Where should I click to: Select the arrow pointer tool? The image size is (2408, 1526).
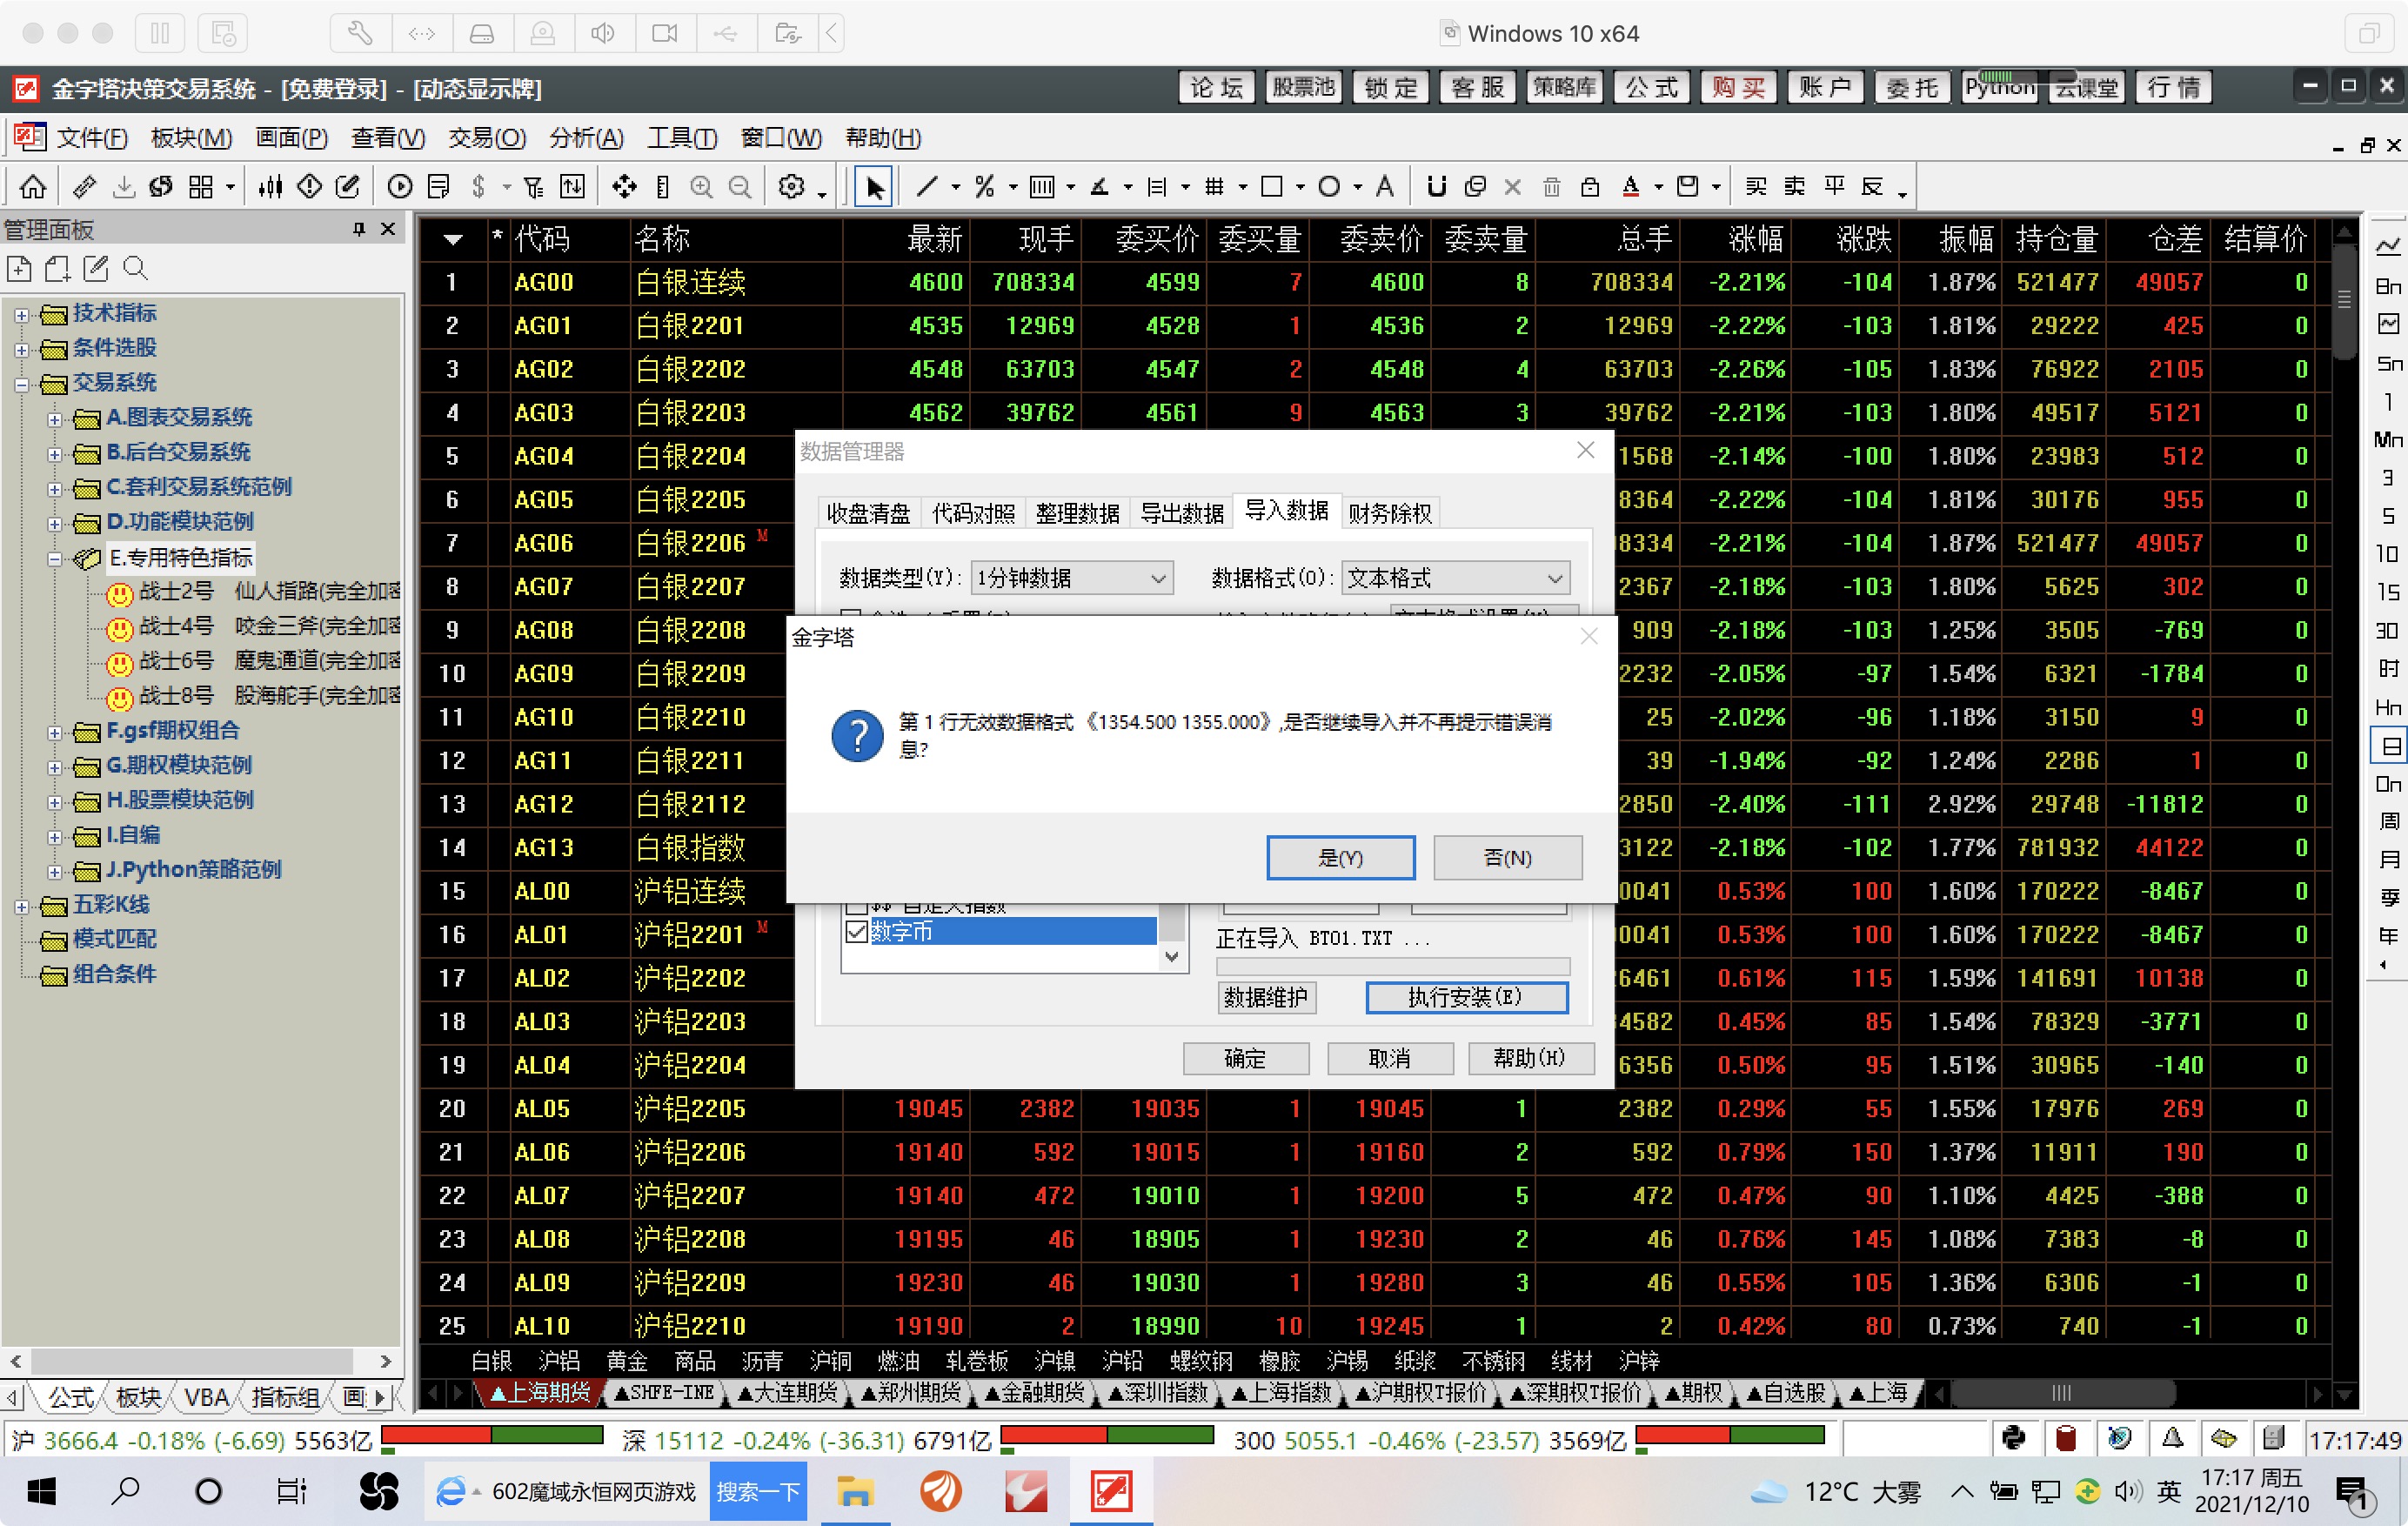(x=874, y=187)
